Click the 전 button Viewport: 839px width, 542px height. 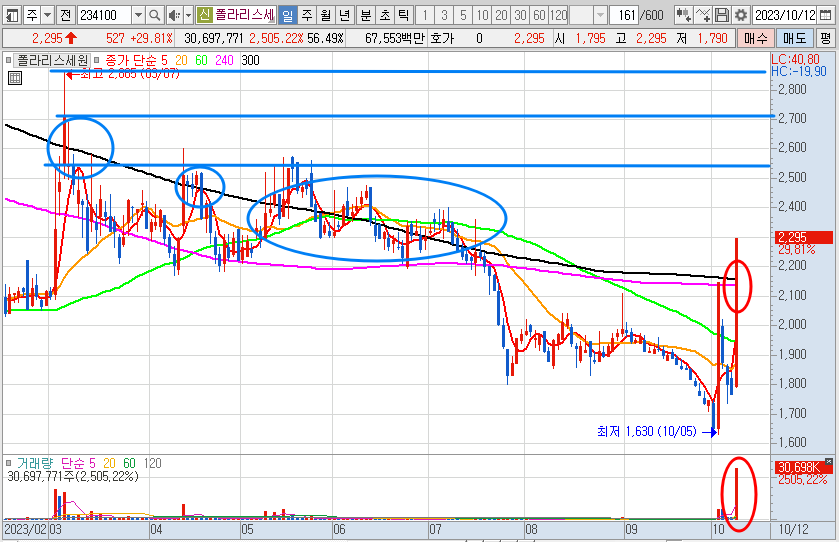(65, 15)
